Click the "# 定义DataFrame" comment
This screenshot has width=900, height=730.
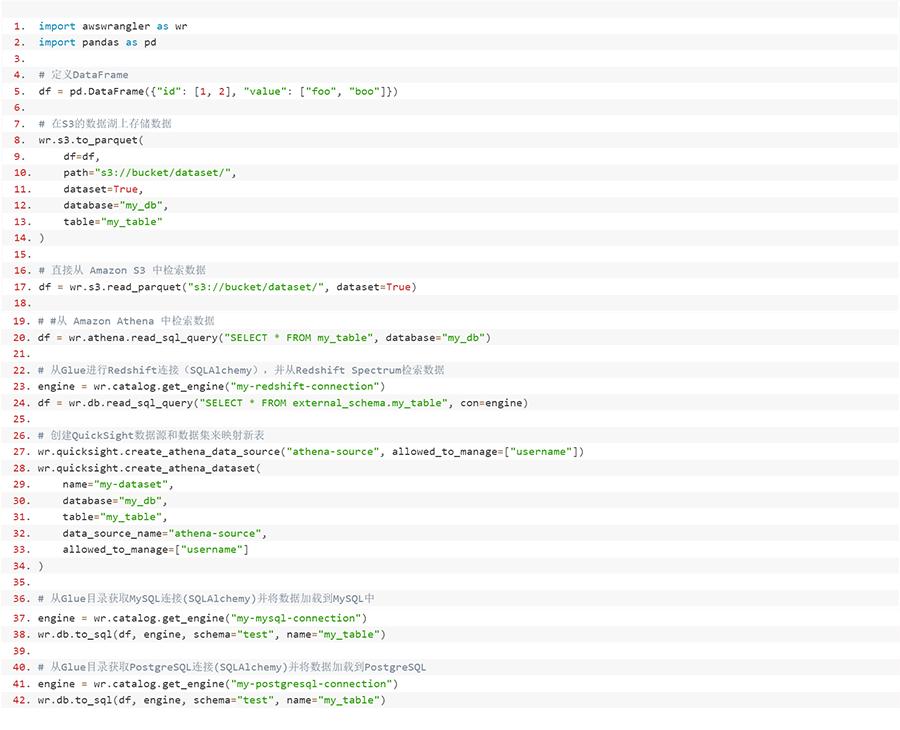point(83,75)
